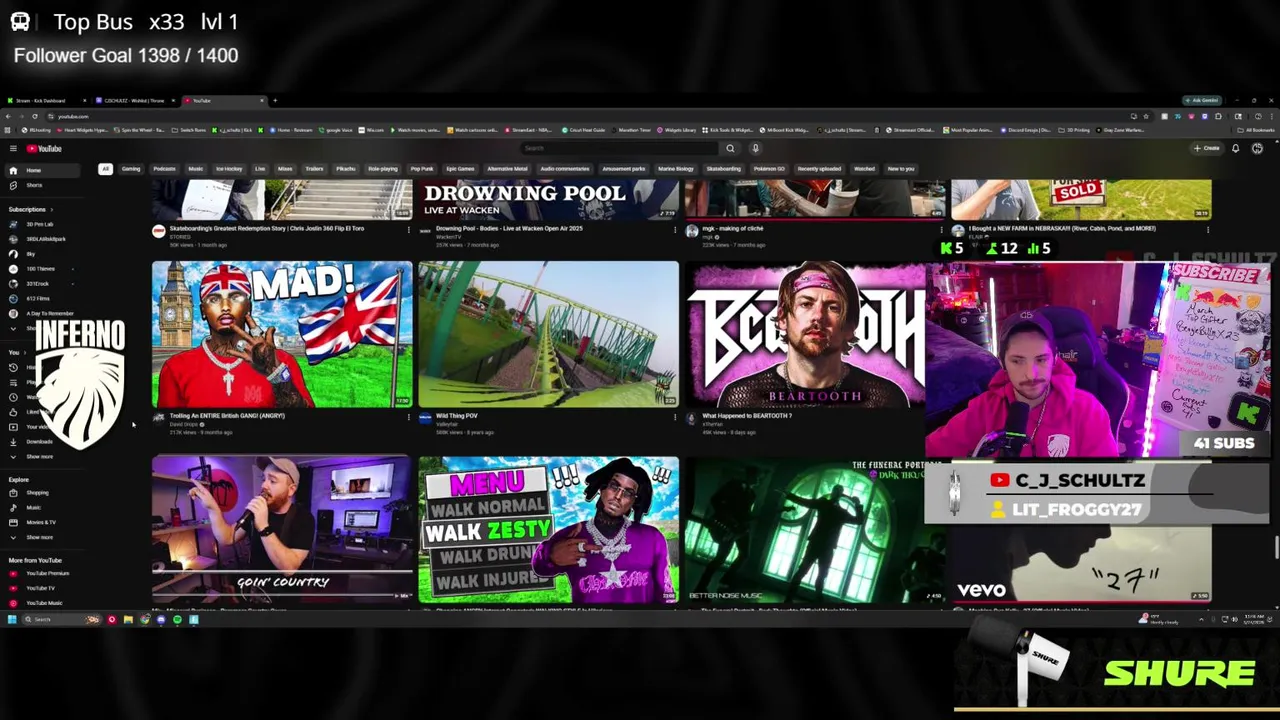The height and width of the screenshot is (720, 1280).
Task: Open the YouTube hamburger guide menu
Action: pyautogui.click(x=13, y=149)
